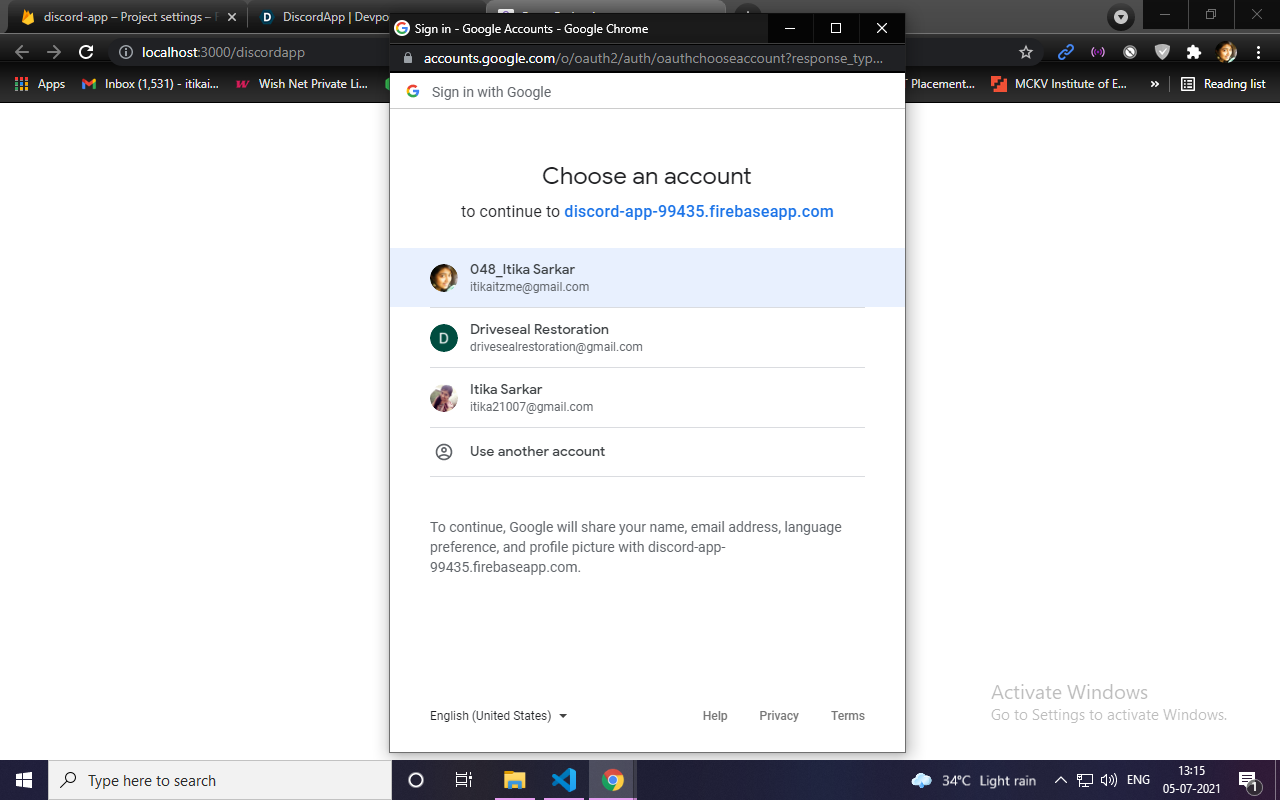
Task: Click the person icon beside Use another account
Action: [444, 452]
